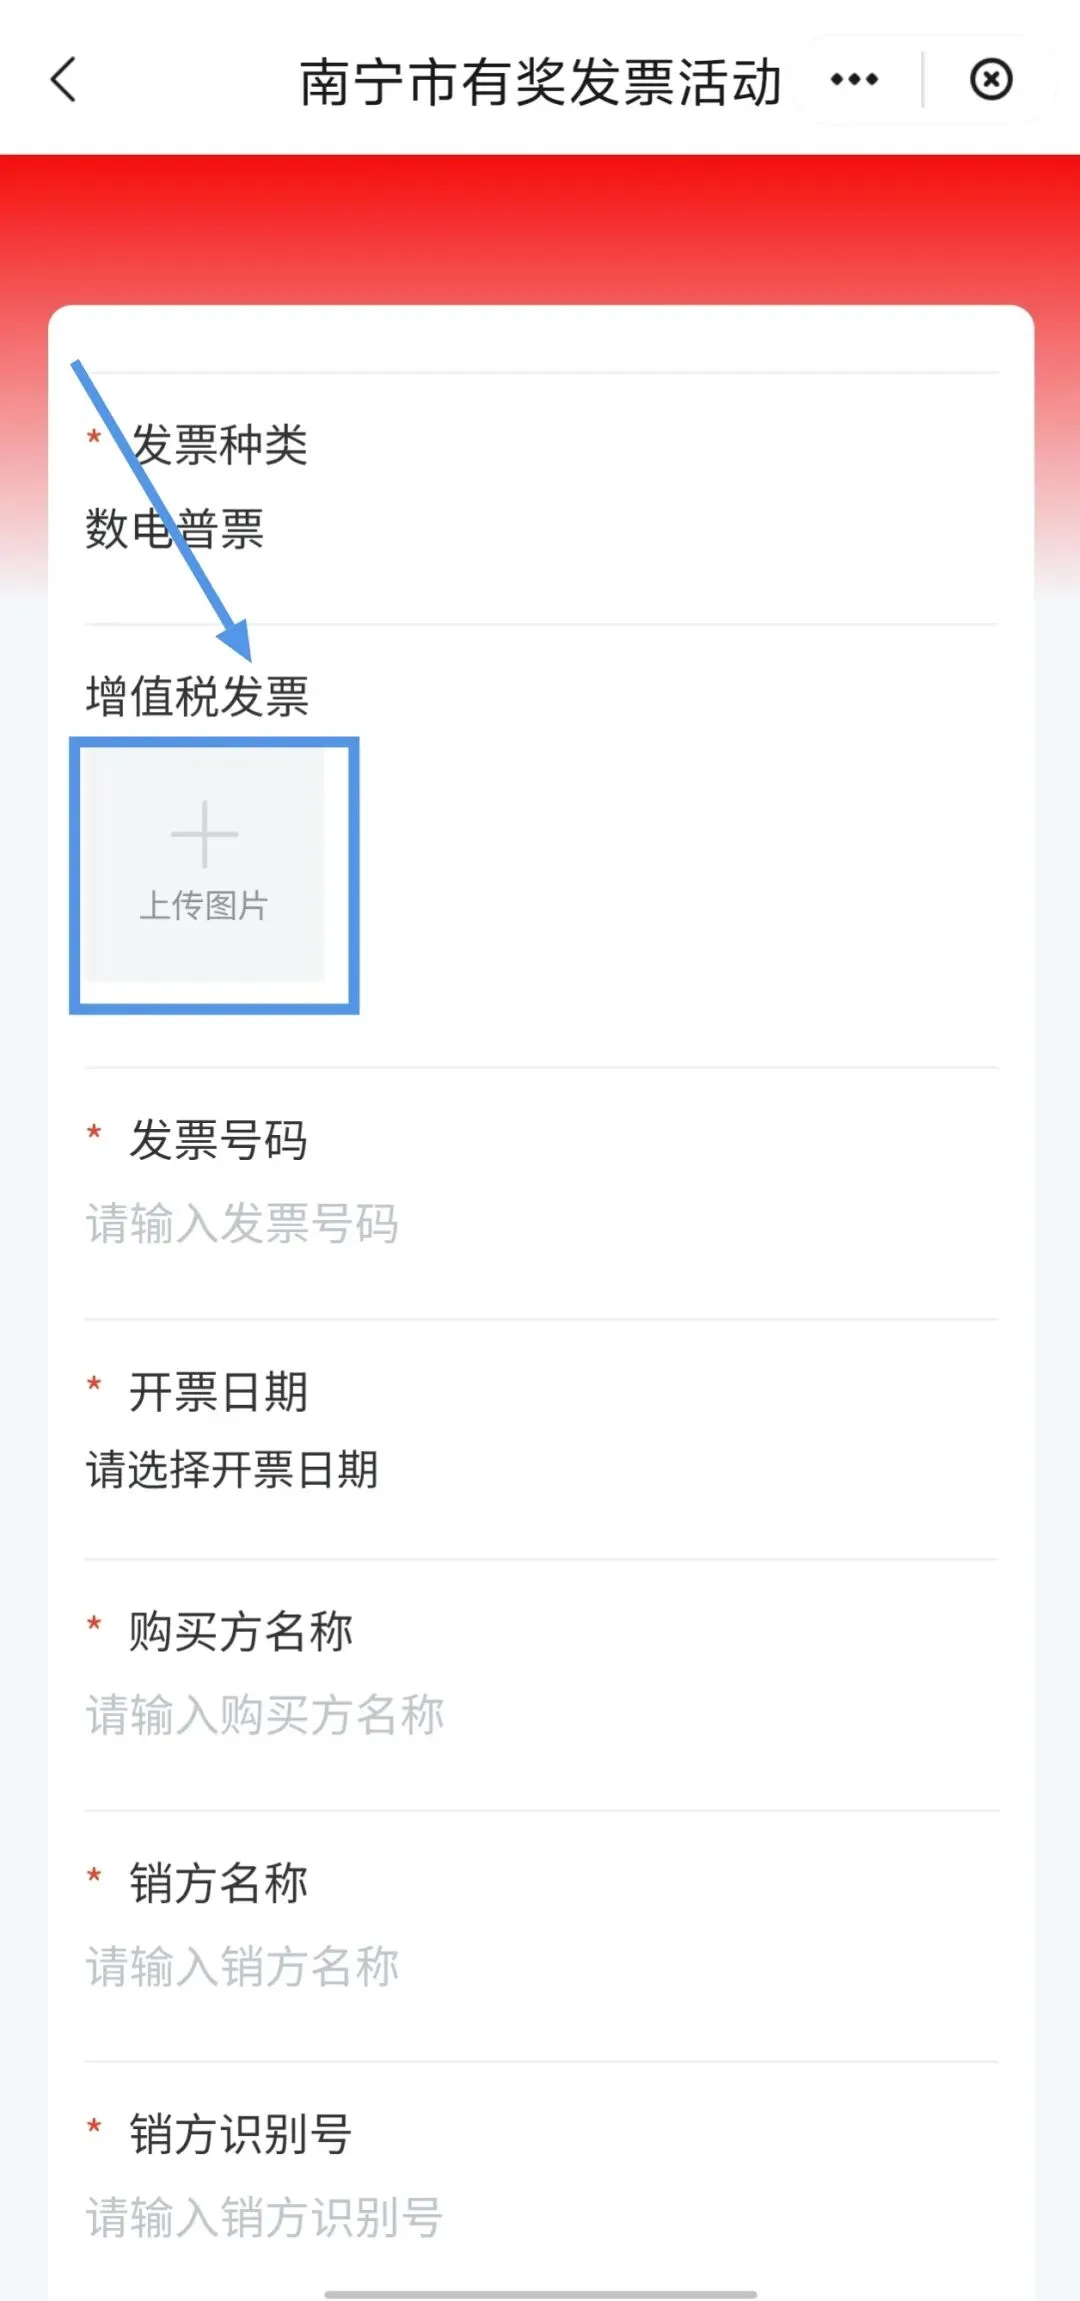The width and height of the screenshot is (1080, 2301).
Task: Tap the back arrow icon
Action: (64, 80)
